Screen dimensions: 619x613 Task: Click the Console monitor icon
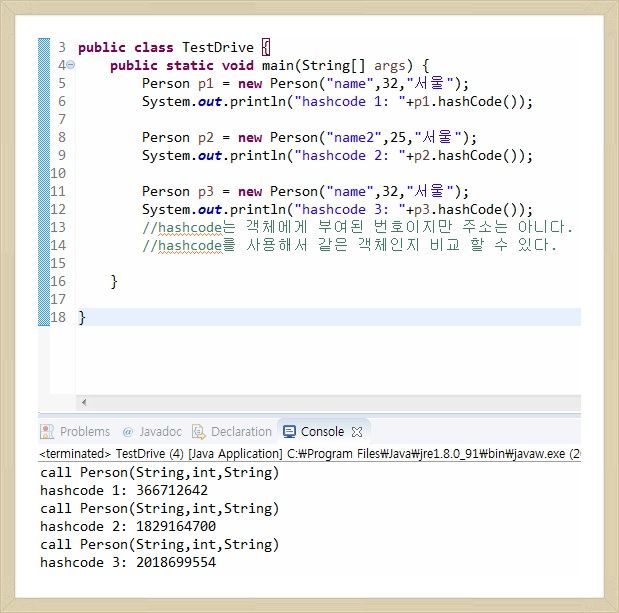[x=289, y=432]
